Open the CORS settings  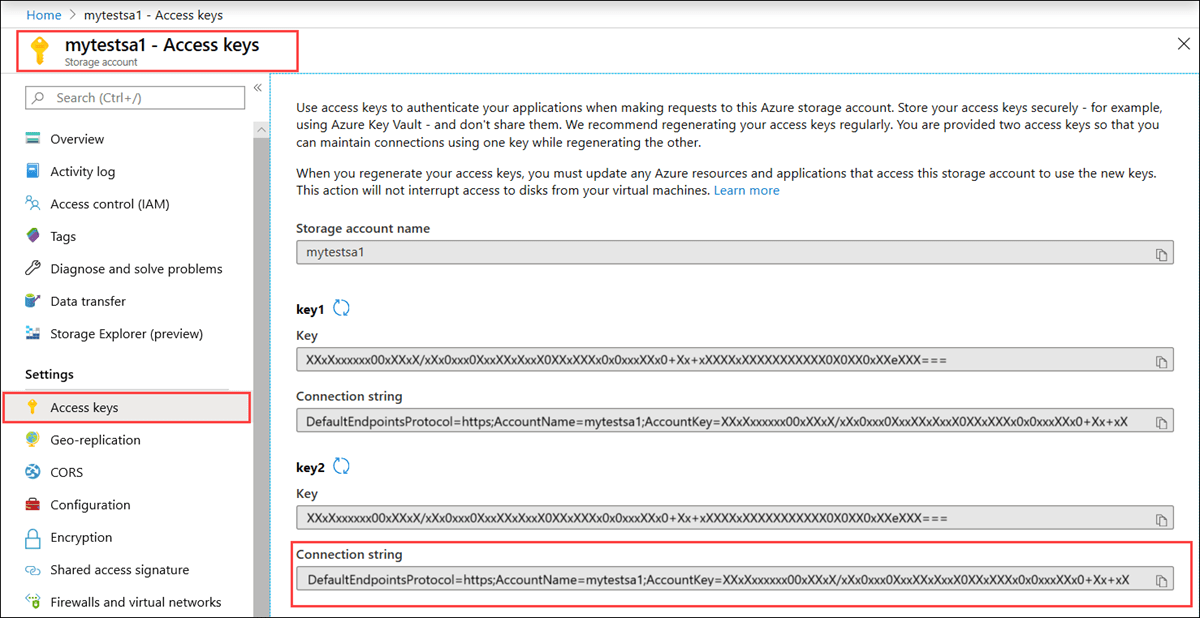[70, 472]
